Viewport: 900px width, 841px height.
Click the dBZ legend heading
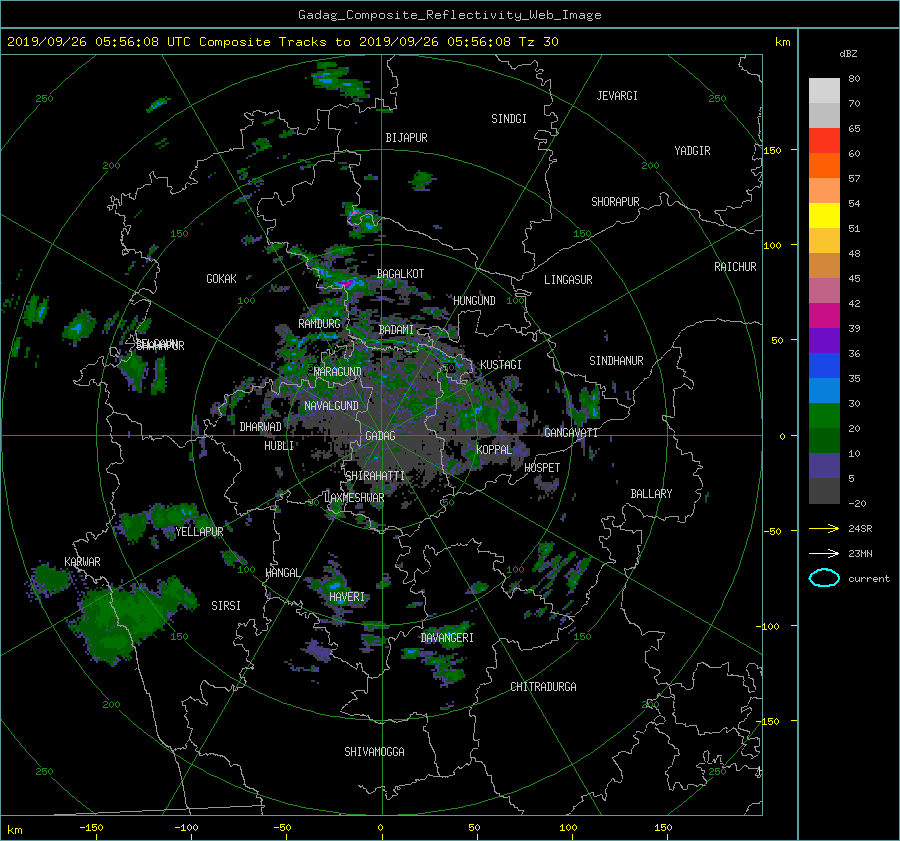click(848, 53)
